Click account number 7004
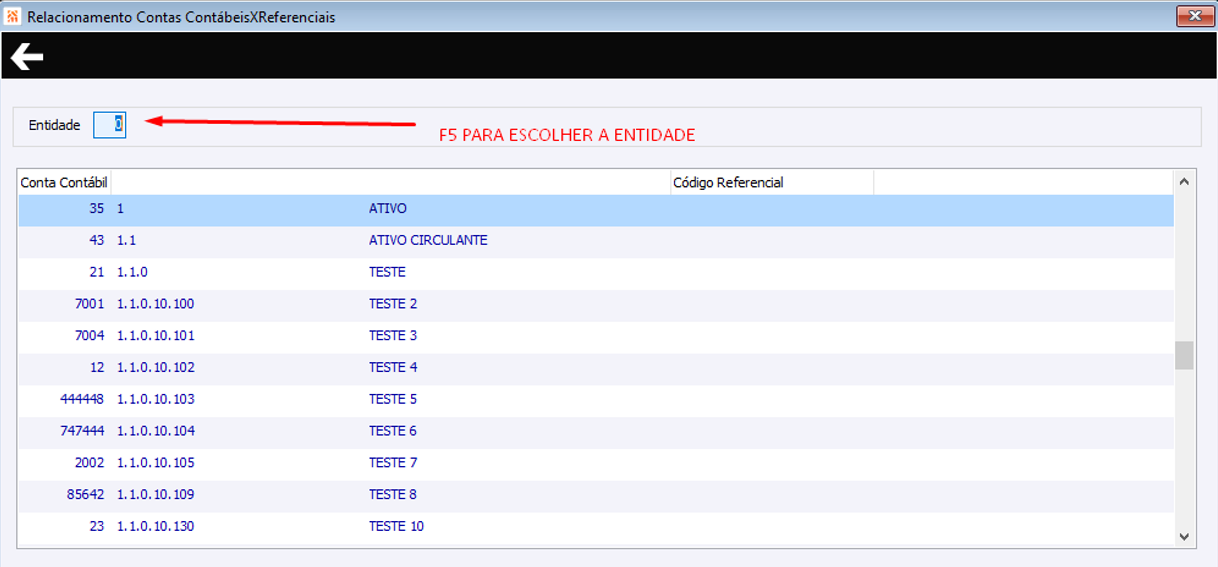 point(89,336)
